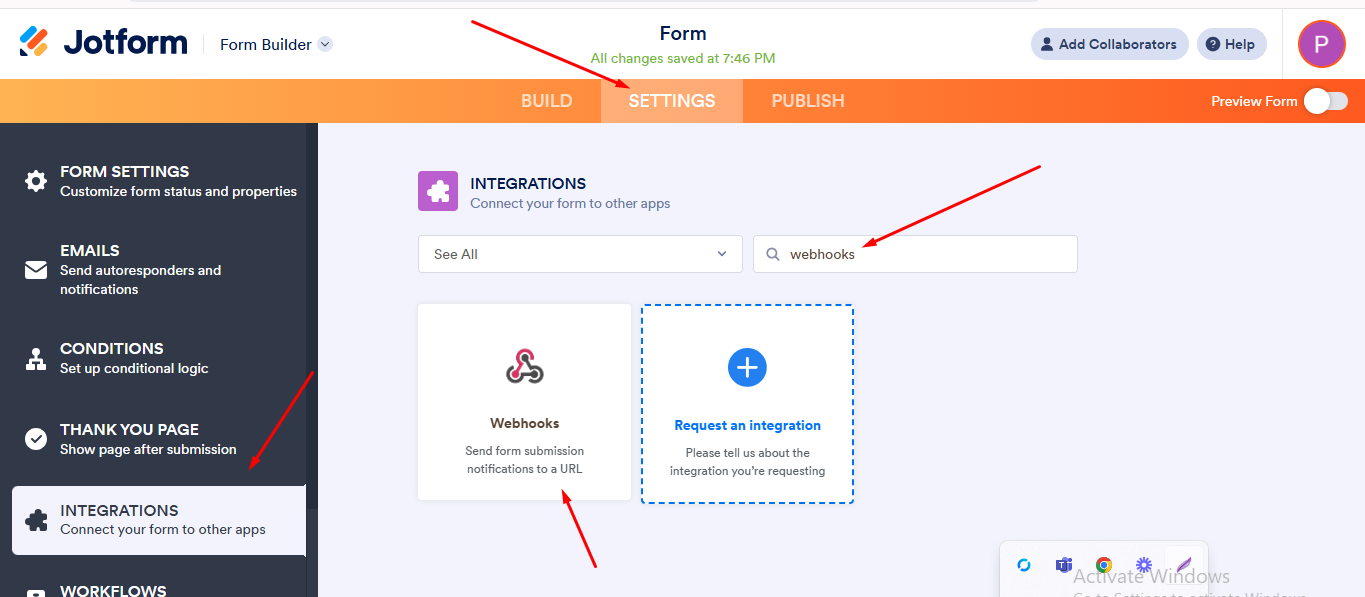
Task: Click the Add Collaborators button
Action: pyautogui.click(x=1109, y=44)
